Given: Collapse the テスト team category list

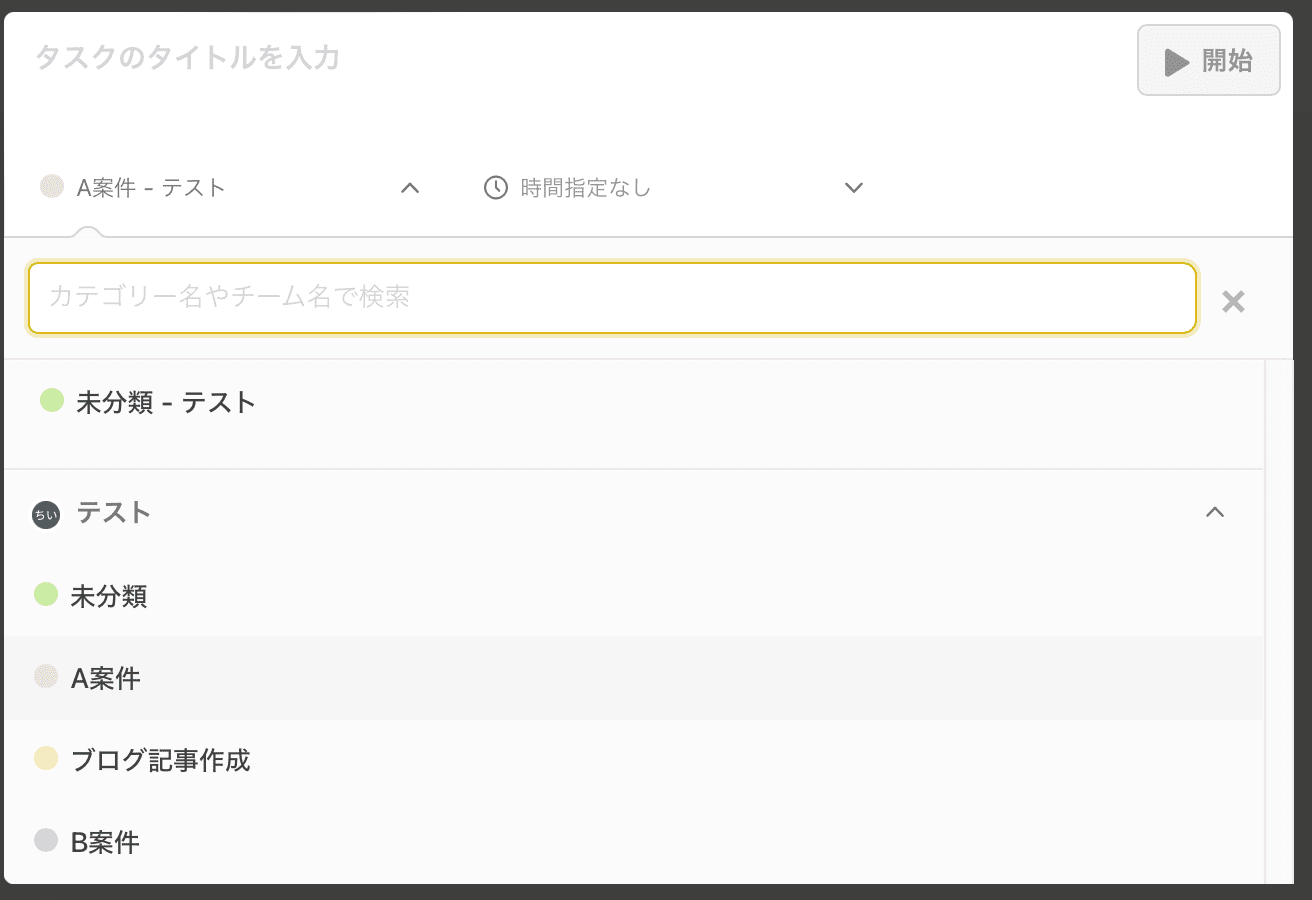Looking at the screenshot, I should [1215, 513].
